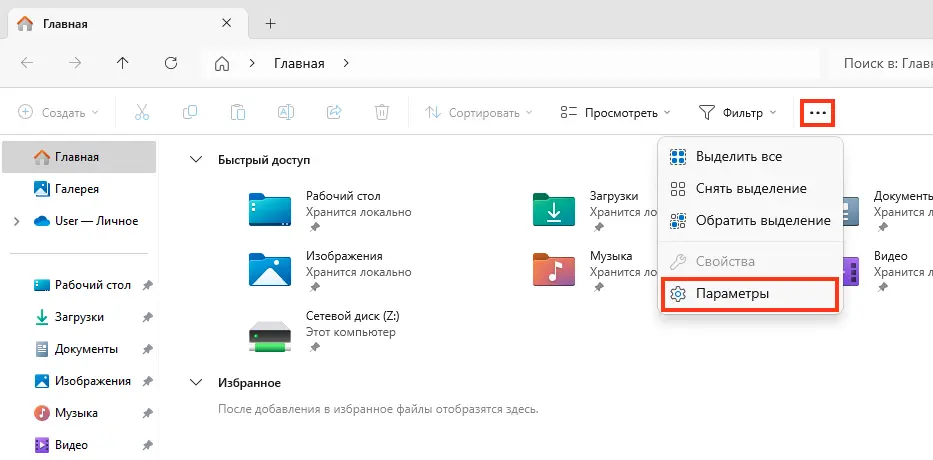
Task: Click the Paste clipboard icon
Action: pos(237,113)
